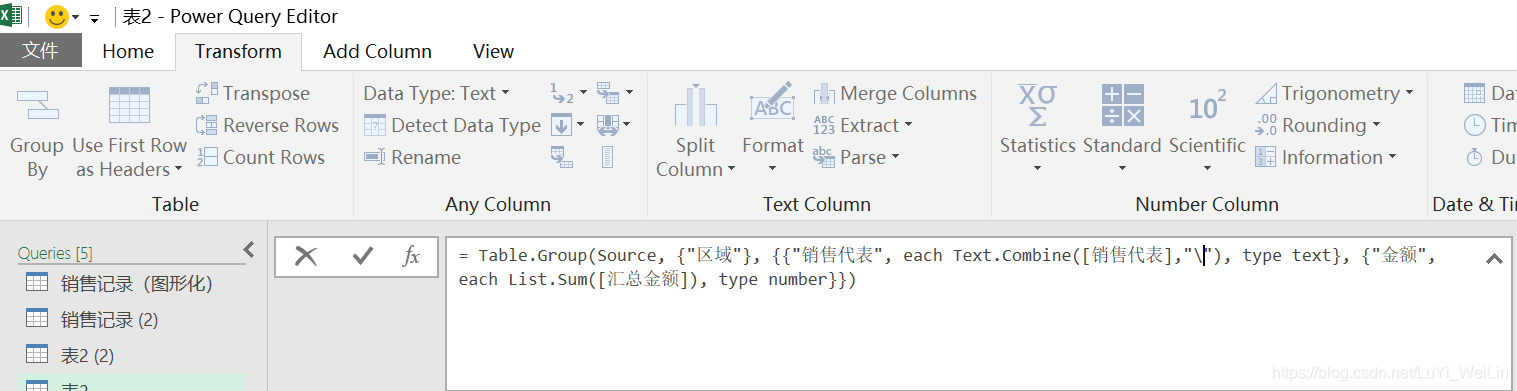Expand the Split Column dropdown arrow

[x=731, y=170]
